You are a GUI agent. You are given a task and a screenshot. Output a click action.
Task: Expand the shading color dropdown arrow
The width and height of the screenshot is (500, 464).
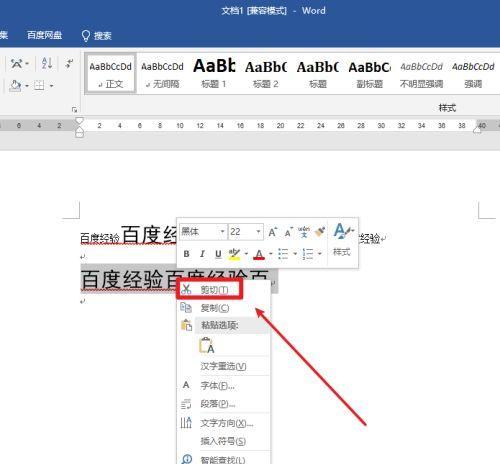pos(27,86)
